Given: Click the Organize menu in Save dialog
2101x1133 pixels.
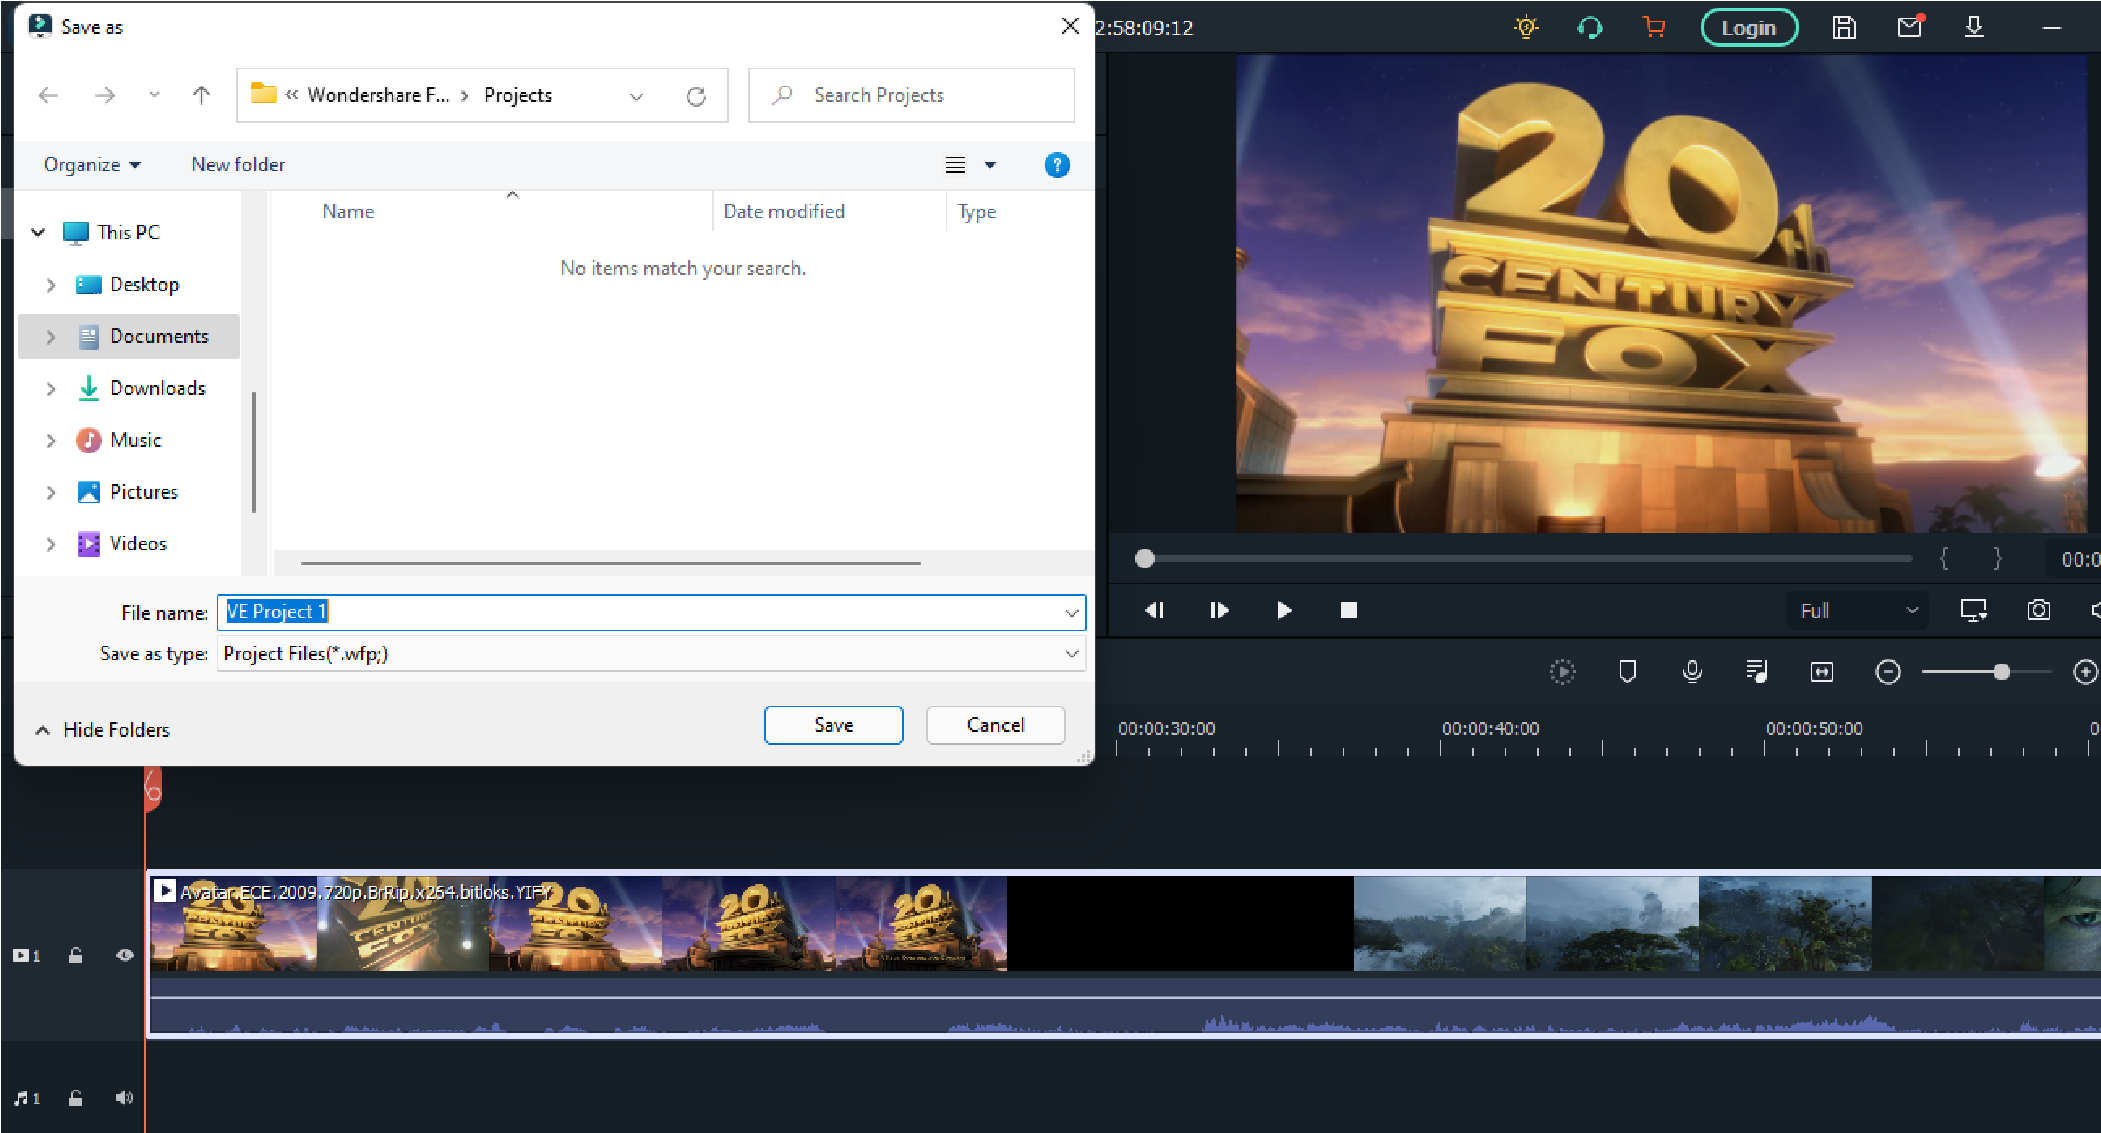Looking at the screenshot, I should [x=91, y=163].
